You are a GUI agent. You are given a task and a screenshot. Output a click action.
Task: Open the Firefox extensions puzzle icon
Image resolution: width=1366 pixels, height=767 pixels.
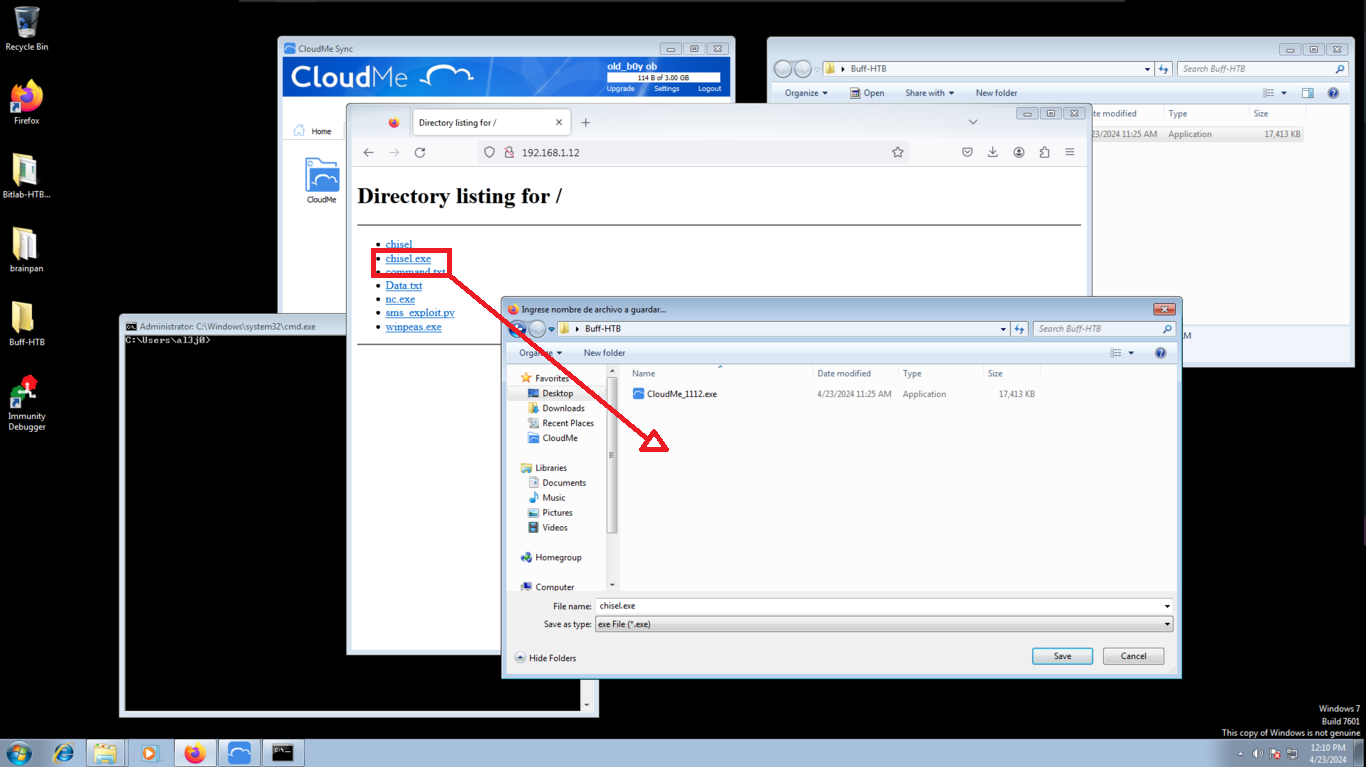1045,152
